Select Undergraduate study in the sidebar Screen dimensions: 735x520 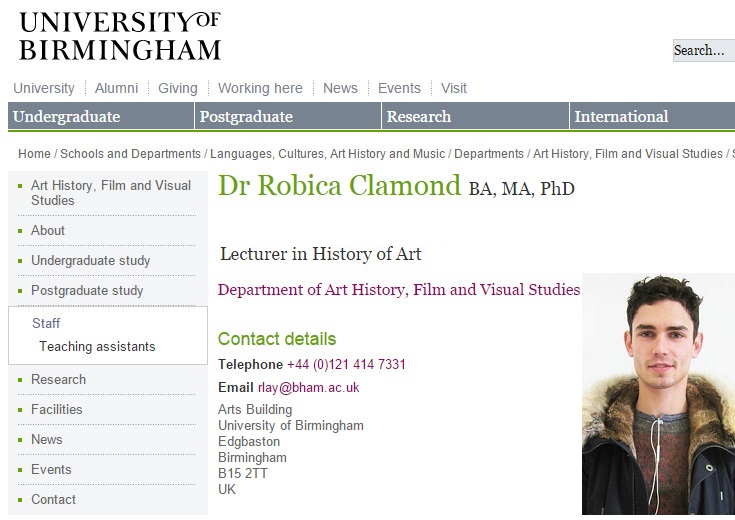[90, 261]
